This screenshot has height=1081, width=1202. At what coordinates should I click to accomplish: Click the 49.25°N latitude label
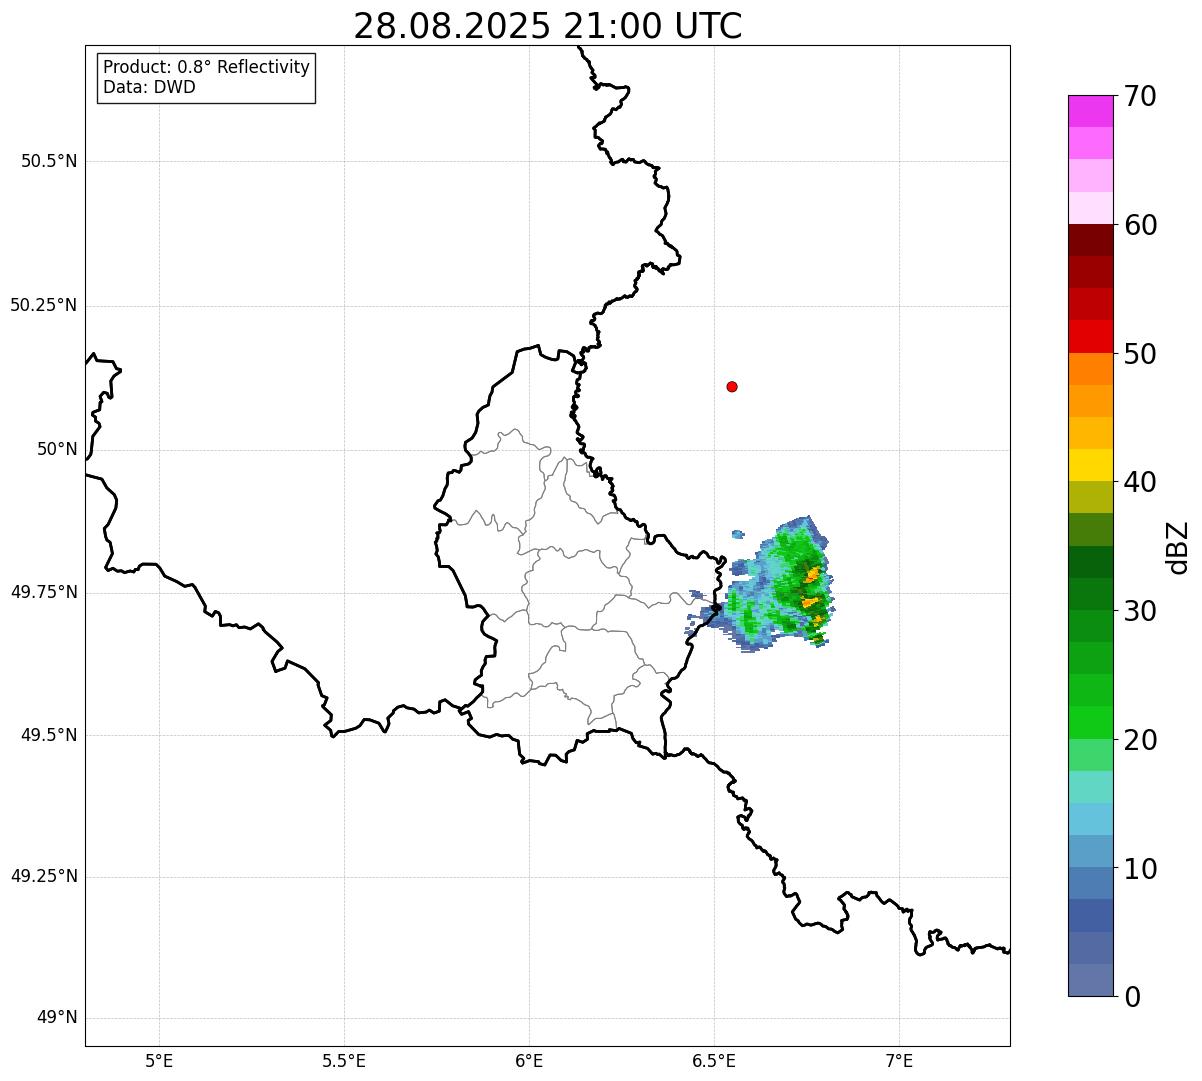pyautogui.click(x=44, y=876)
